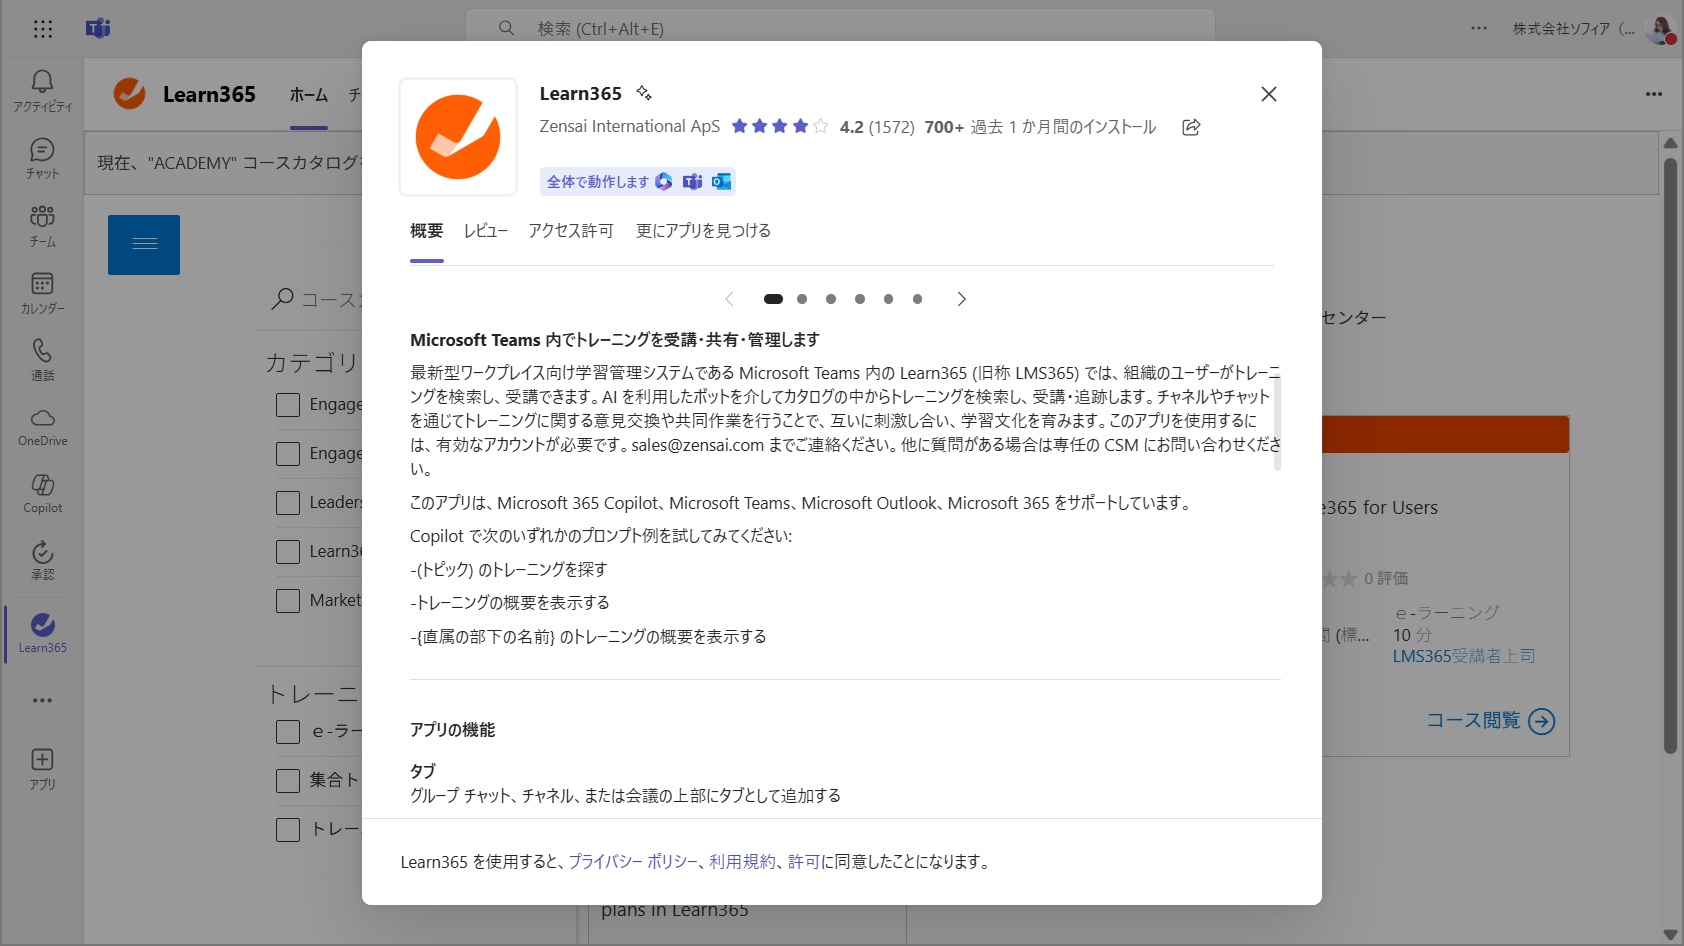Click the Learn365 orange logo in dialog
The image size is (1684, 946).
pos(458,137)
